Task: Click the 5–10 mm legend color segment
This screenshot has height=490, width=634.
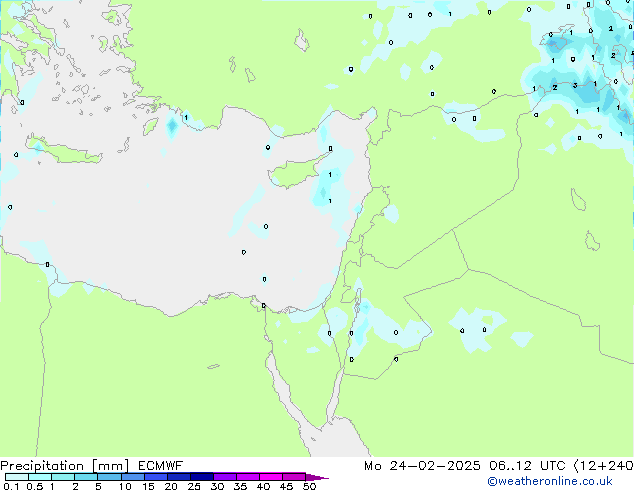Action: click(109, 477)
